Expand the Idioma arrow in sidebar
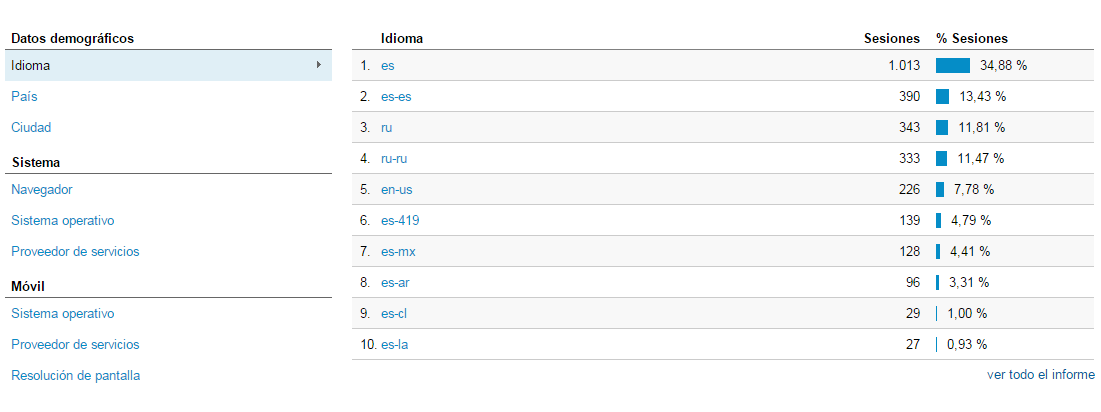This screenshot has width=1101, height=412. (x=319, y=65)
